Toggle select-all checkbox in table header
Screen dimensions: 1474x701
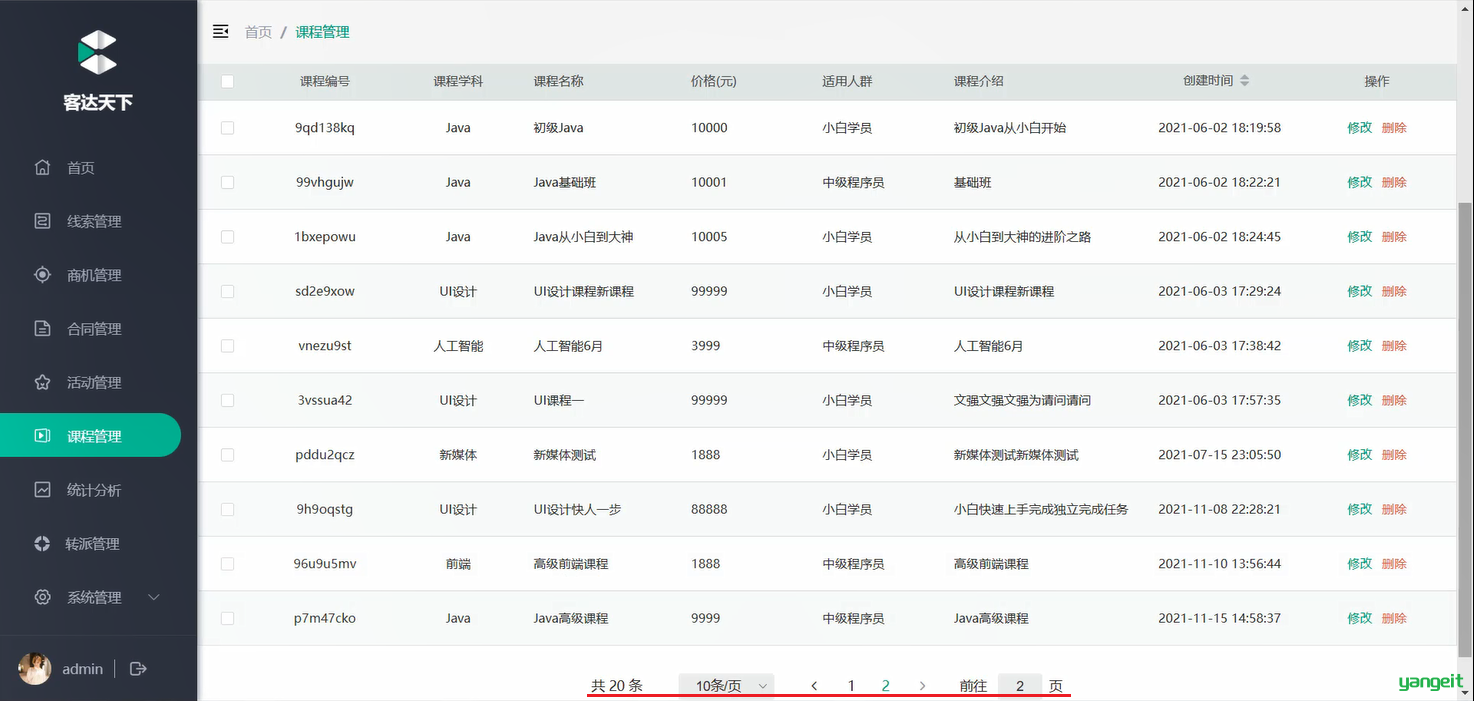228,81
